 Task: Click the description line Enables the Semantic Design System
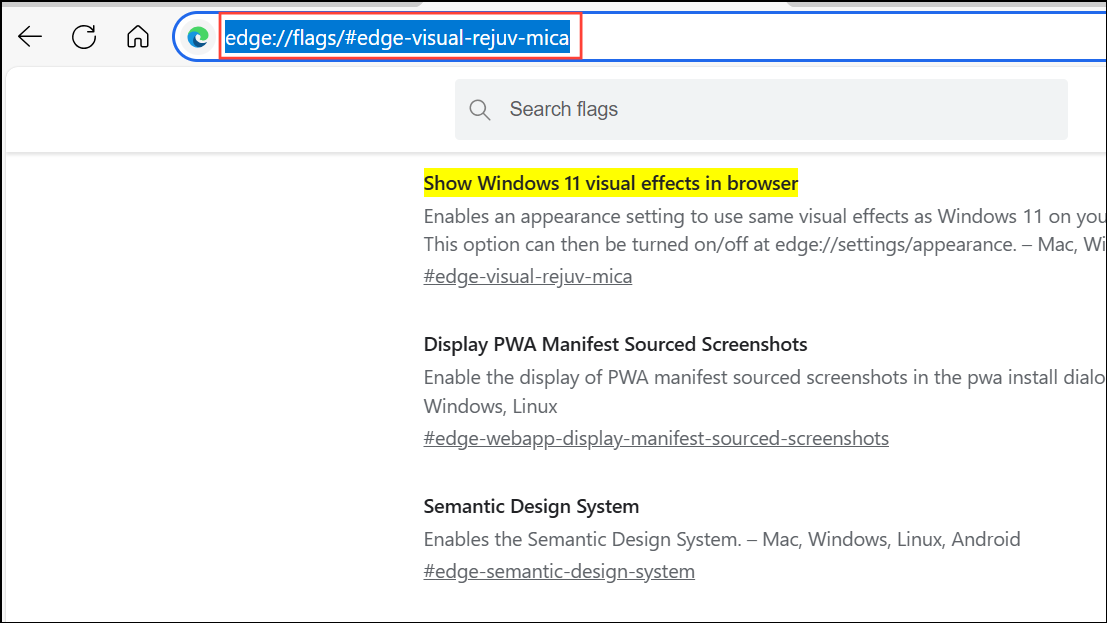721,539
